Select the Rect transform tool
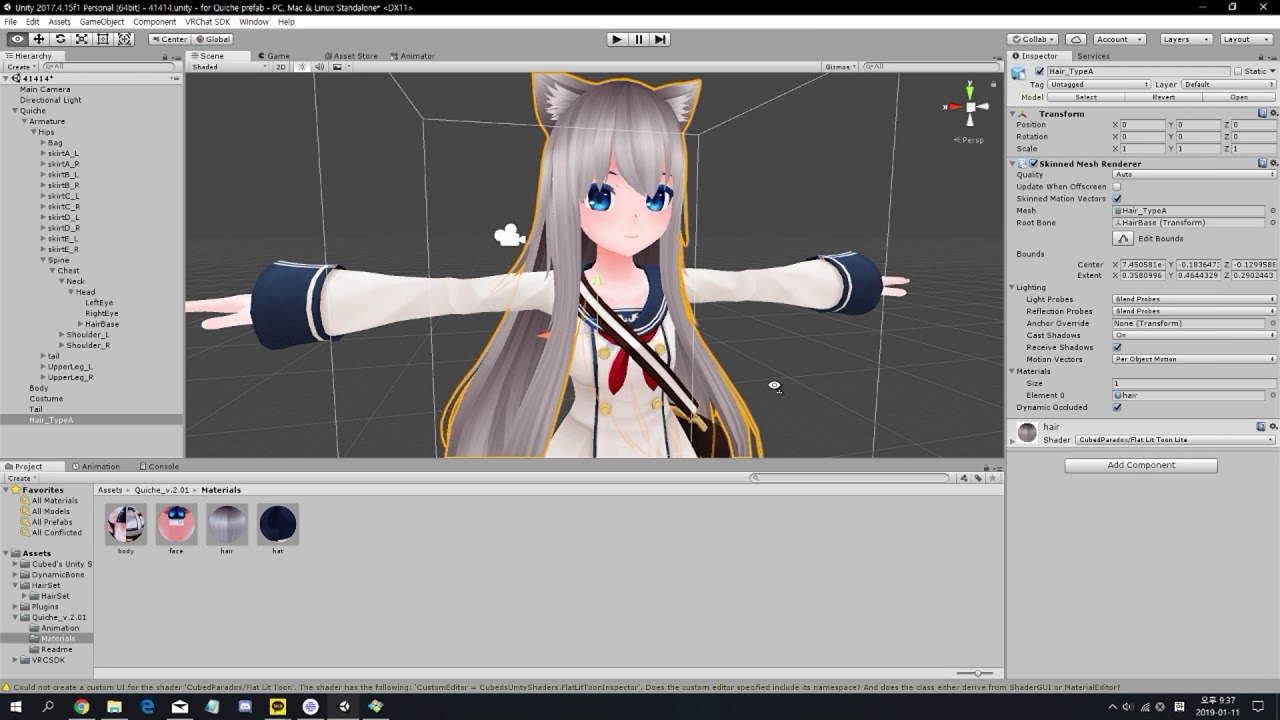 pyautogui.click(x=103, y=39)
